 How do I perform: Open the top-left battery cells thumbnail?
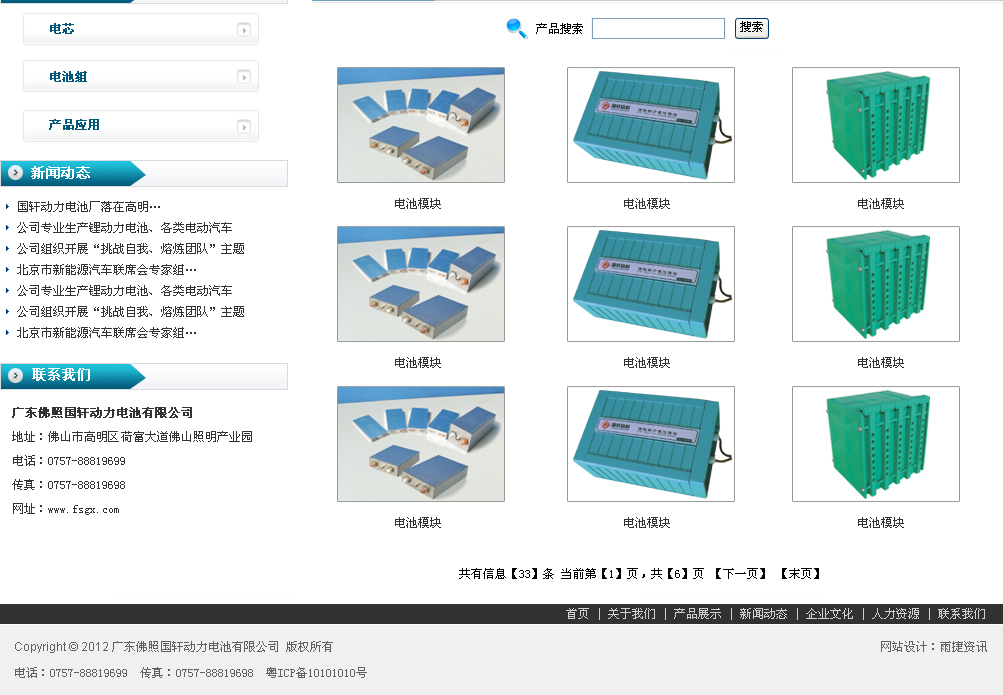click(421, 125)
